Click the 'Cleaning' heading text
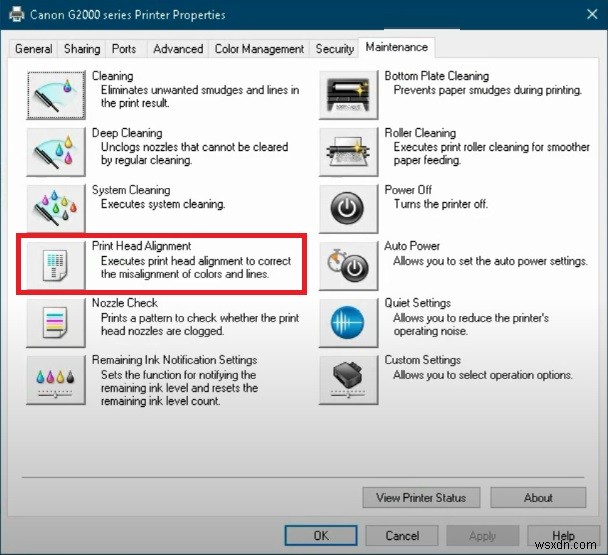Screen dimensions: 608x555 click(112, 76)
